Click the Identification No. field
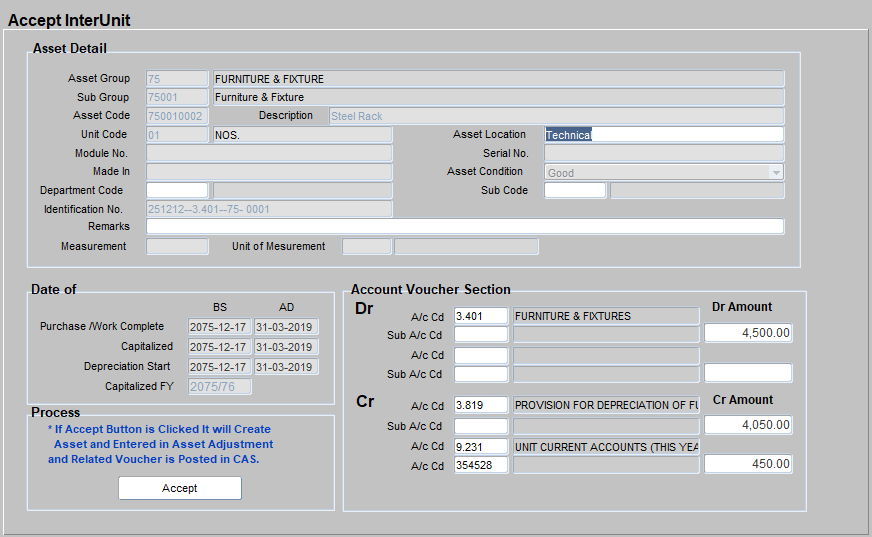 tap(269, 209)
